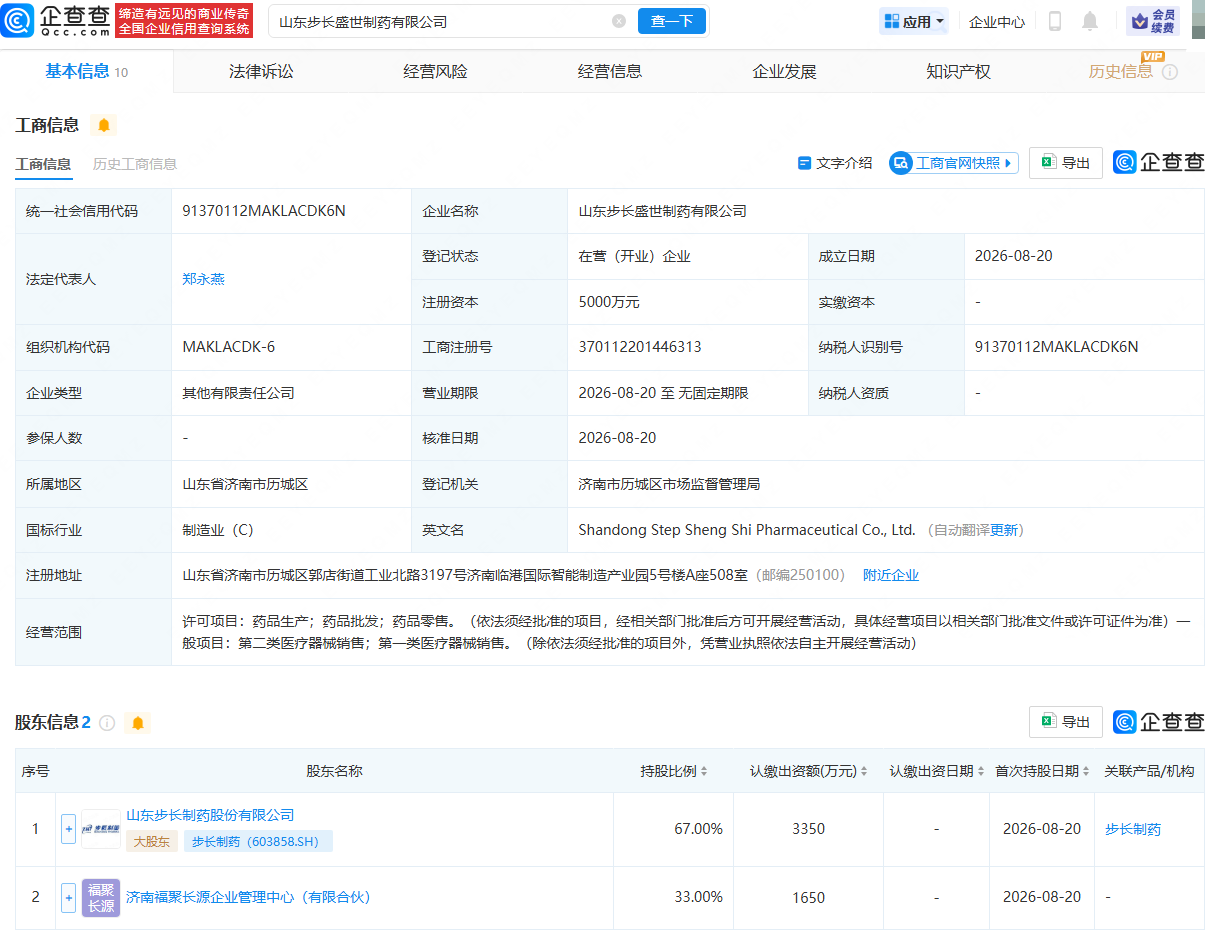
Task: Open the notifications bell in header
Action: point(1090,21)
